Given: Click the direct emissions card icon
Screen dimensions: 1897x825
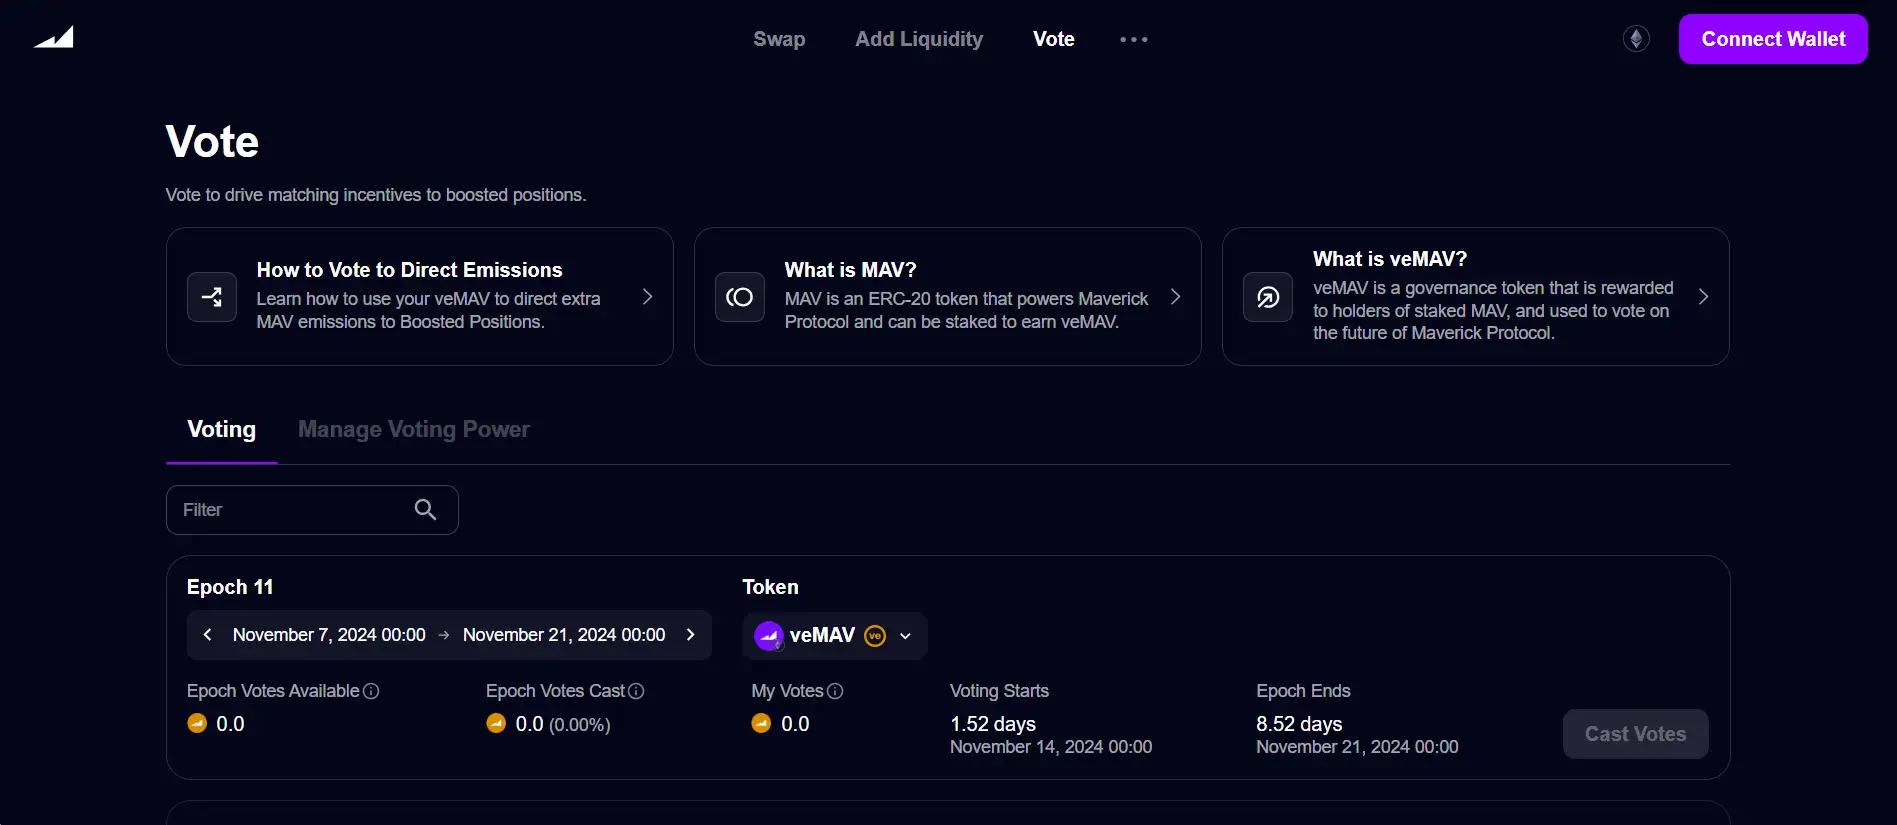Looking at the screenshot, I should click(212, 297).
